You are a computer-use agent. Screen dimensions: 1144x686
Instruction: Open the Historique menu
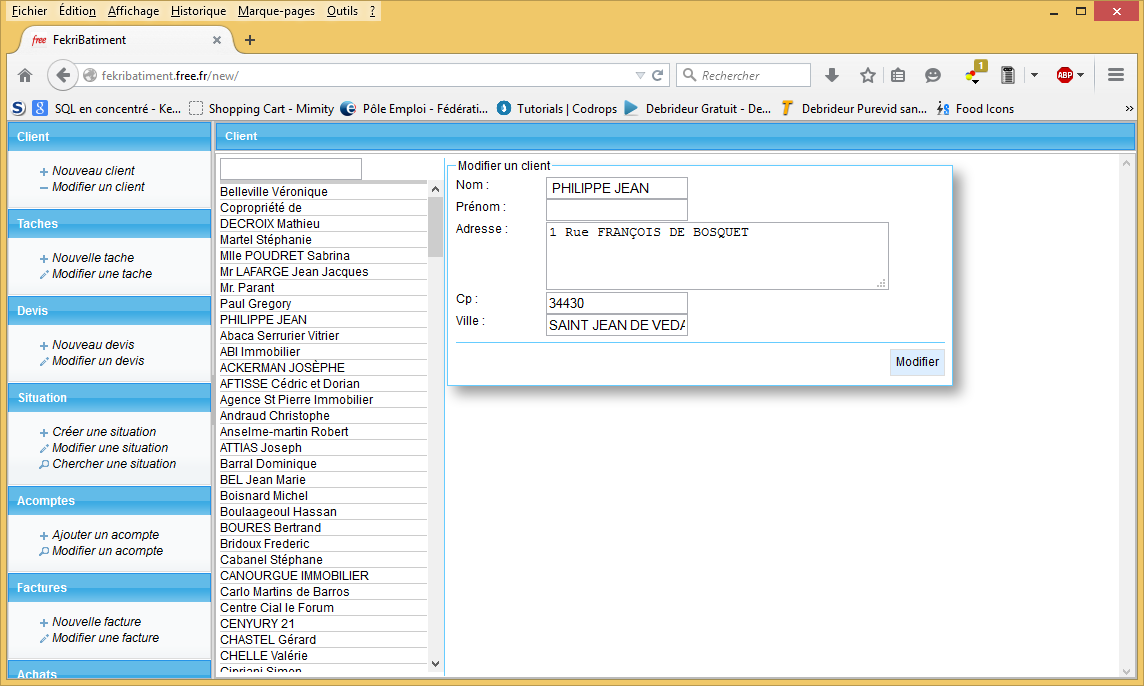point(198,11)
